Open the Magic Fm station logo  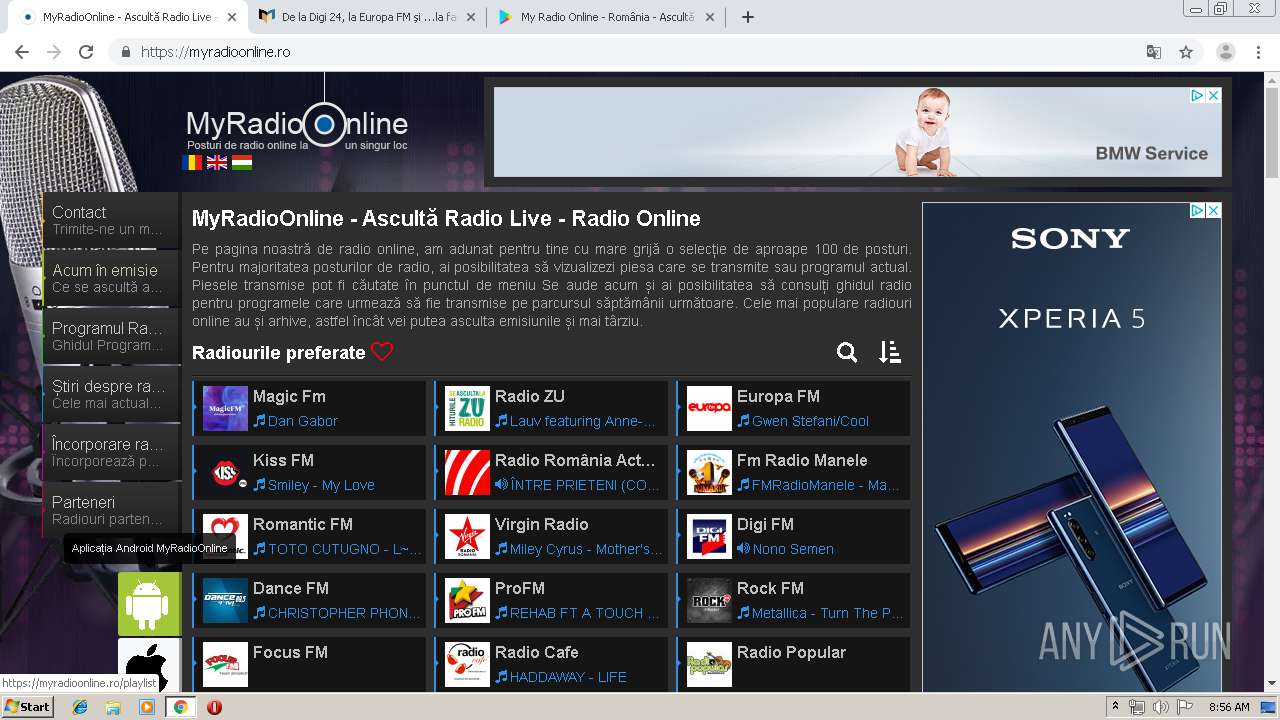coord(225,409)
